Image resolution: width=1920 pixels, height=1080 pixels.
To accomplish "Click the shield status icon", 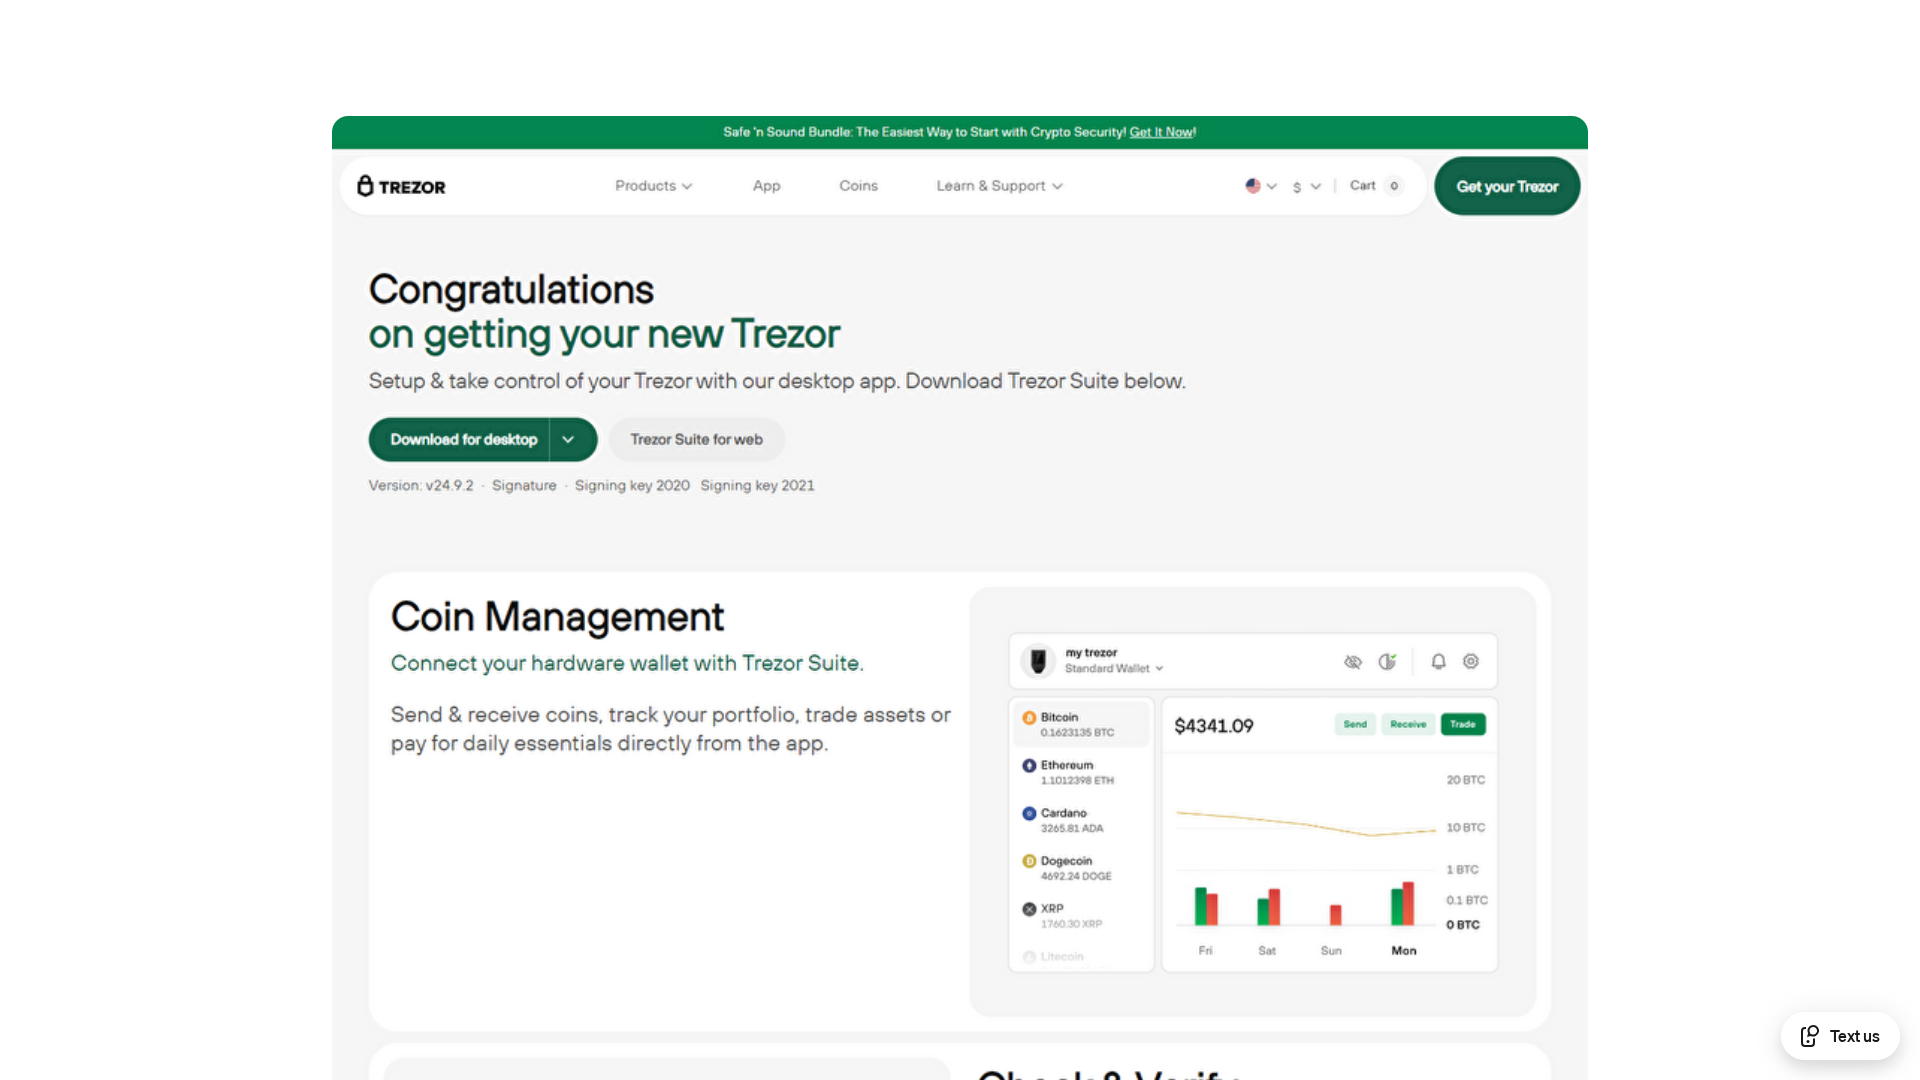I will point(1387,662).
